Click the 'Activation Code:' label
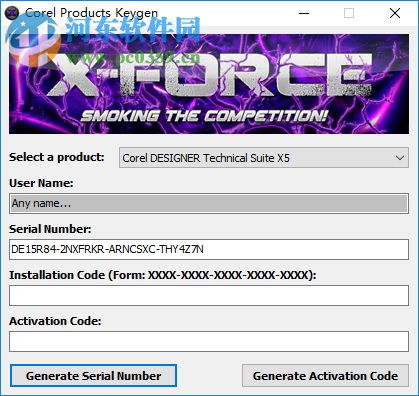 [55, 321]
